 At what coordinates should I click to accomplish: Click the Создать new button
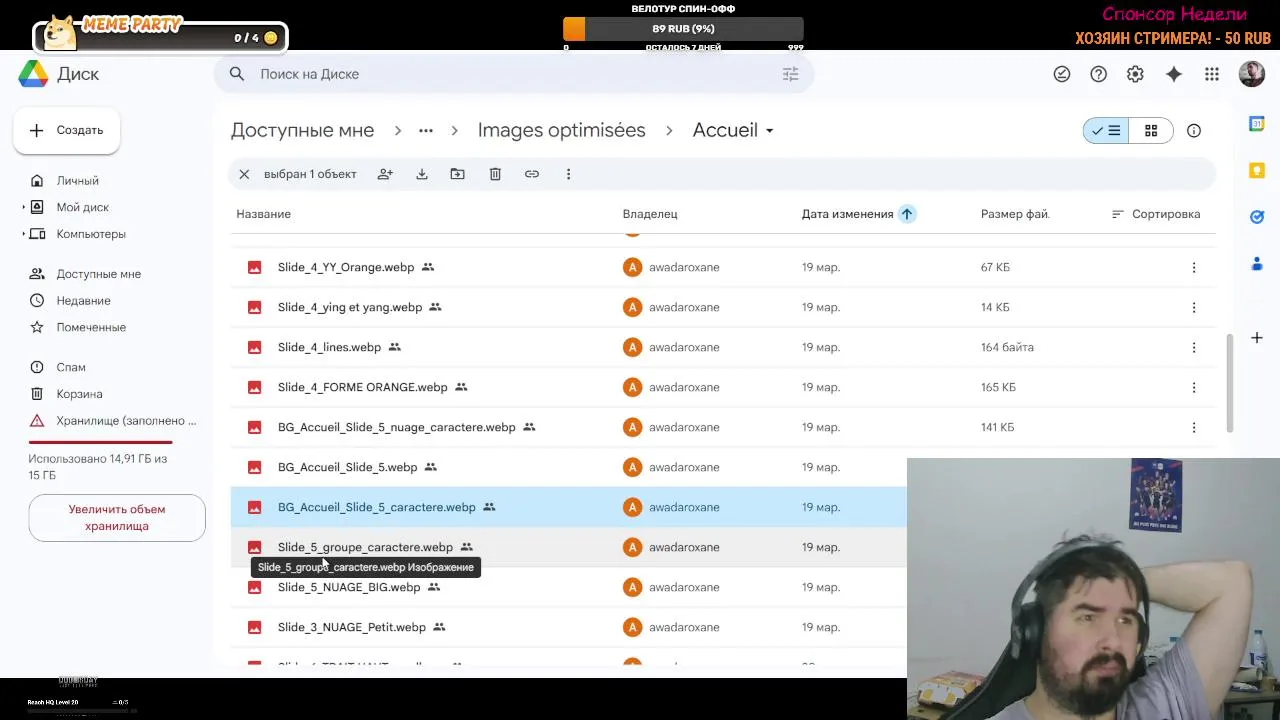pyautogui.click(x=67, y=130)
